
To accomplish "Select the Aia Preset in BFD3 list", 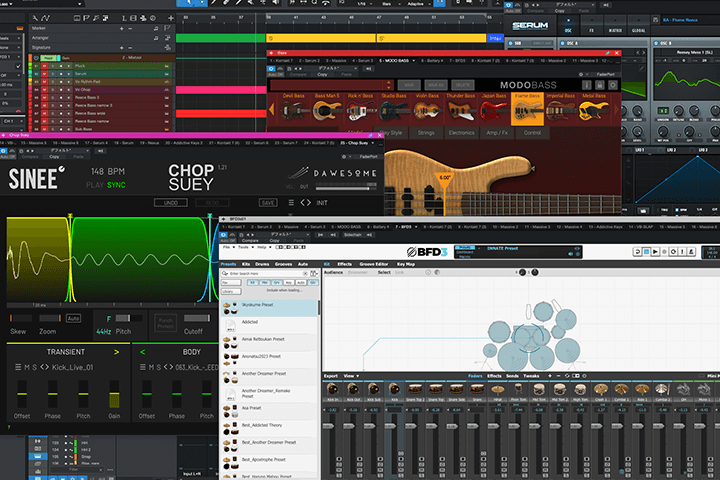I will coord(270,411).
